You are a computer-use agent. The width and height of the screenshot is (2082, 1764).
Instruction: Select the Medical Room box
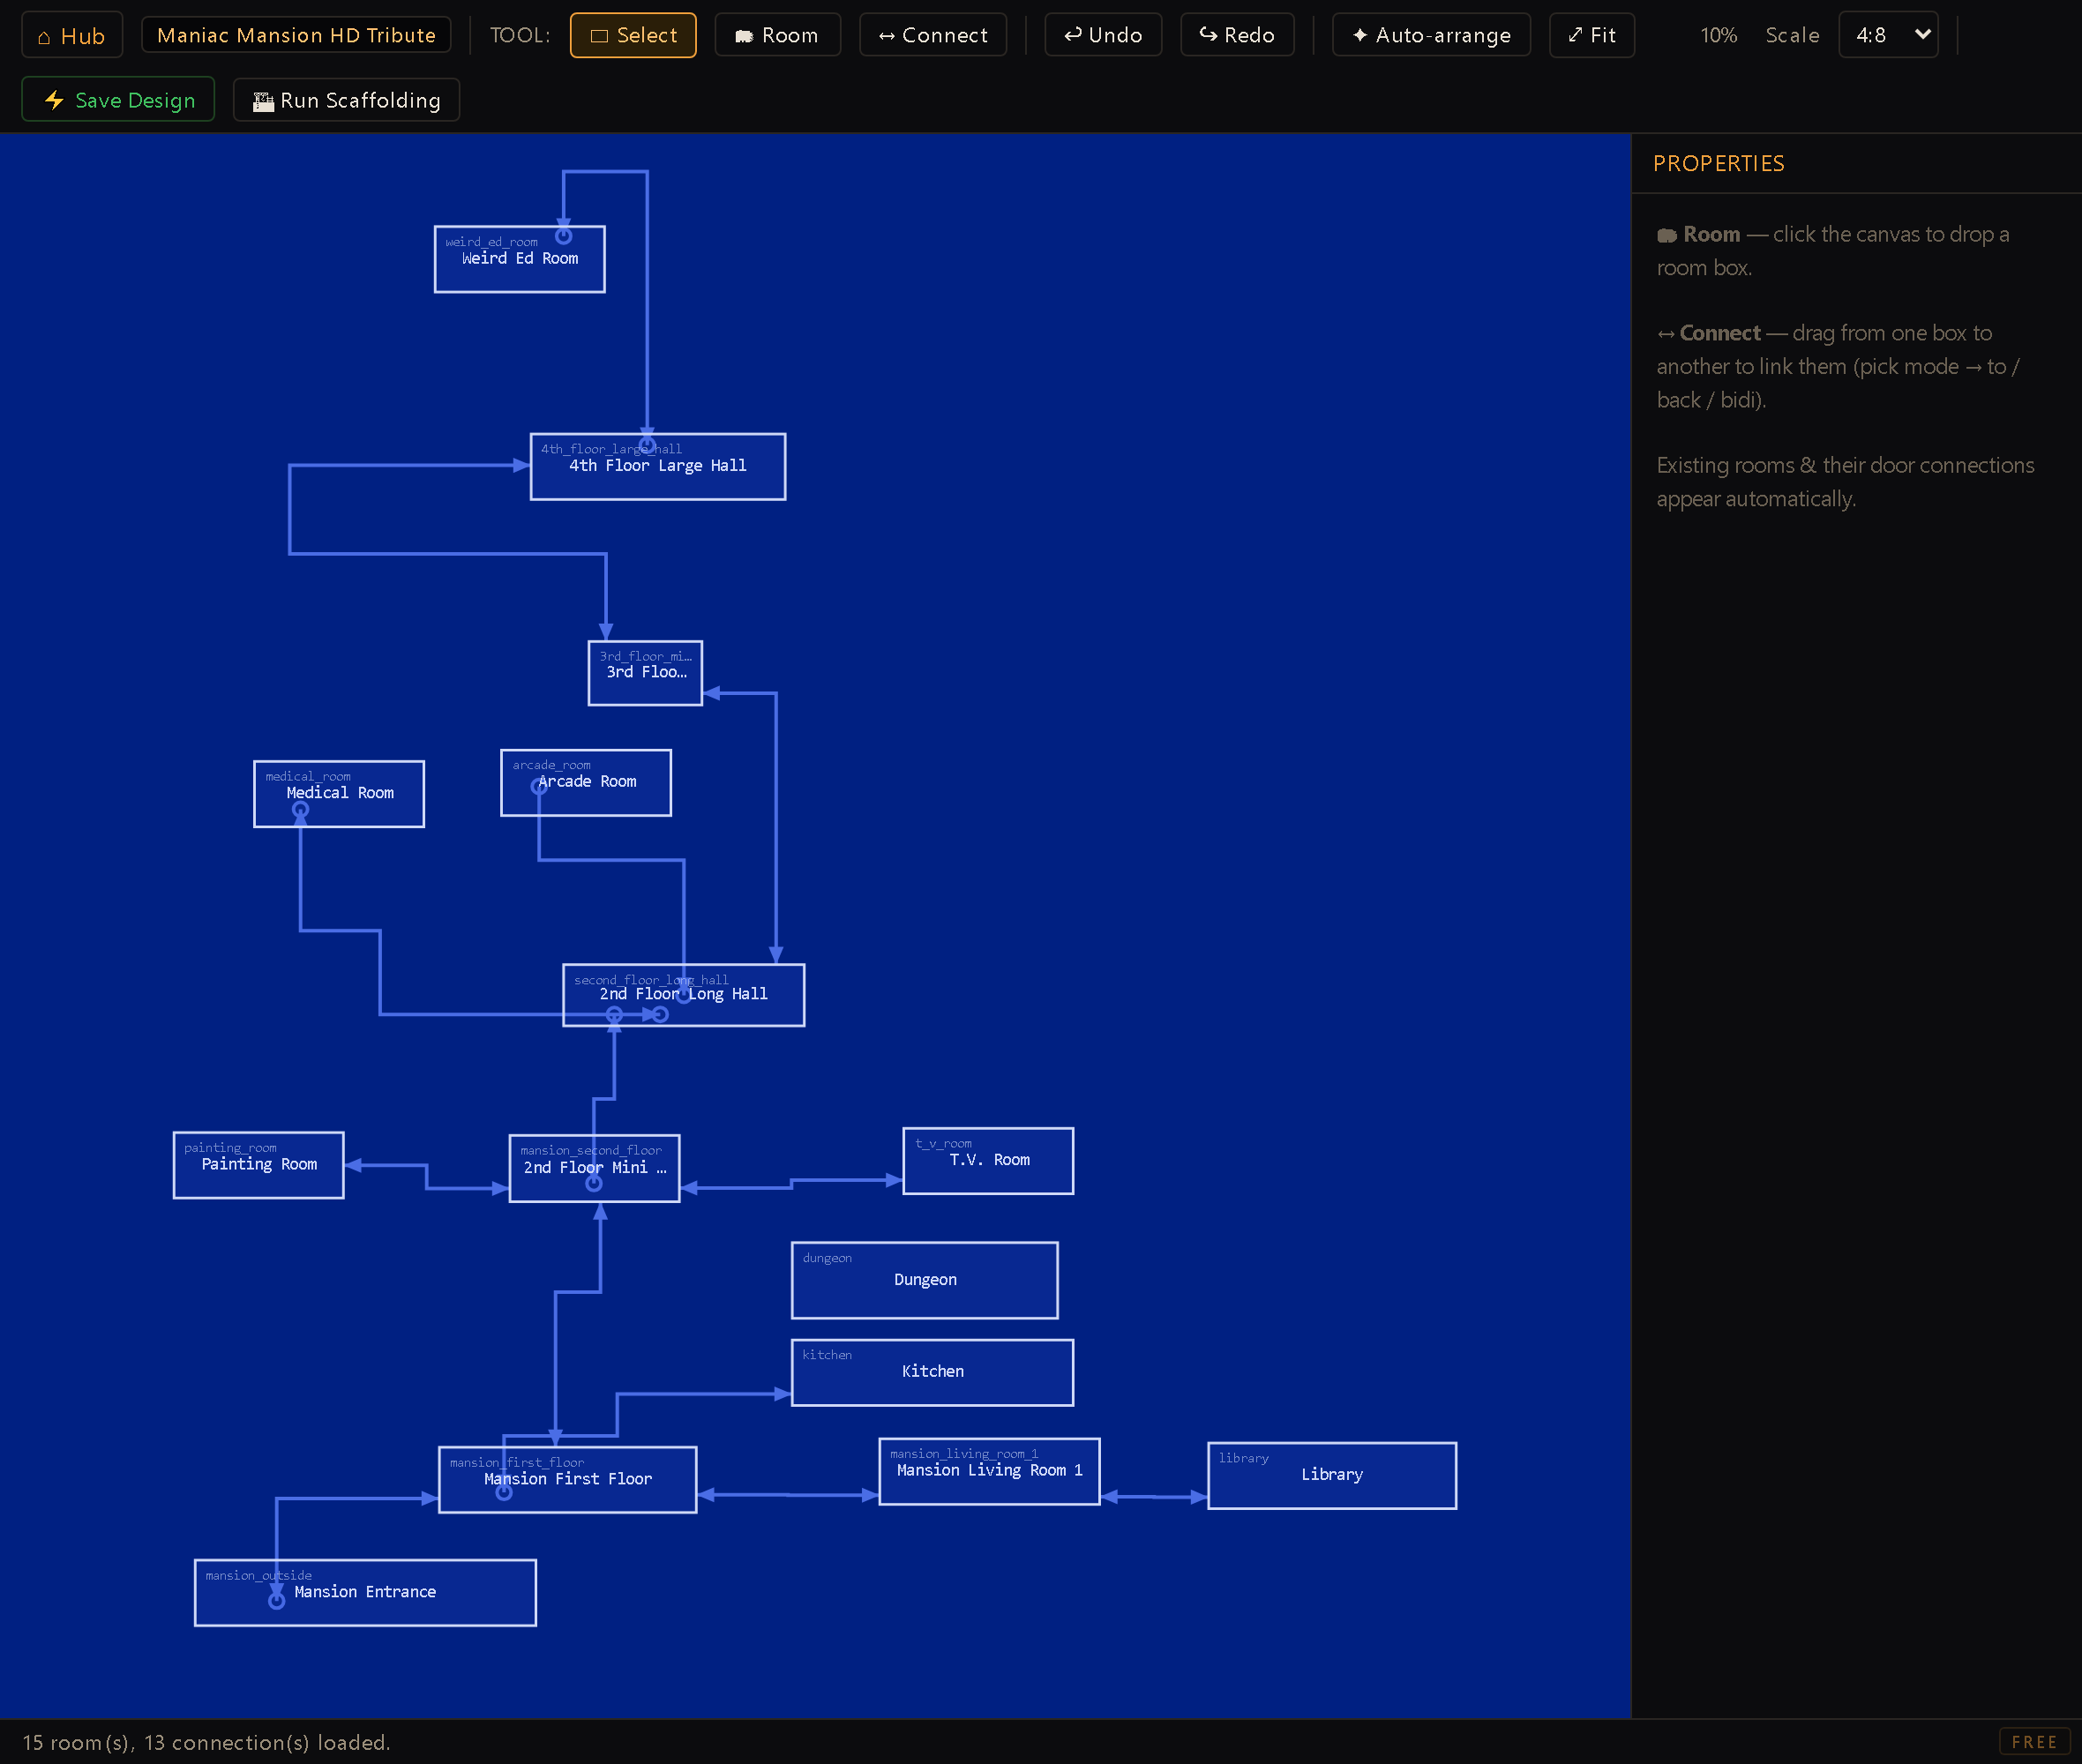pyautogui.click(x=339, y=794)
